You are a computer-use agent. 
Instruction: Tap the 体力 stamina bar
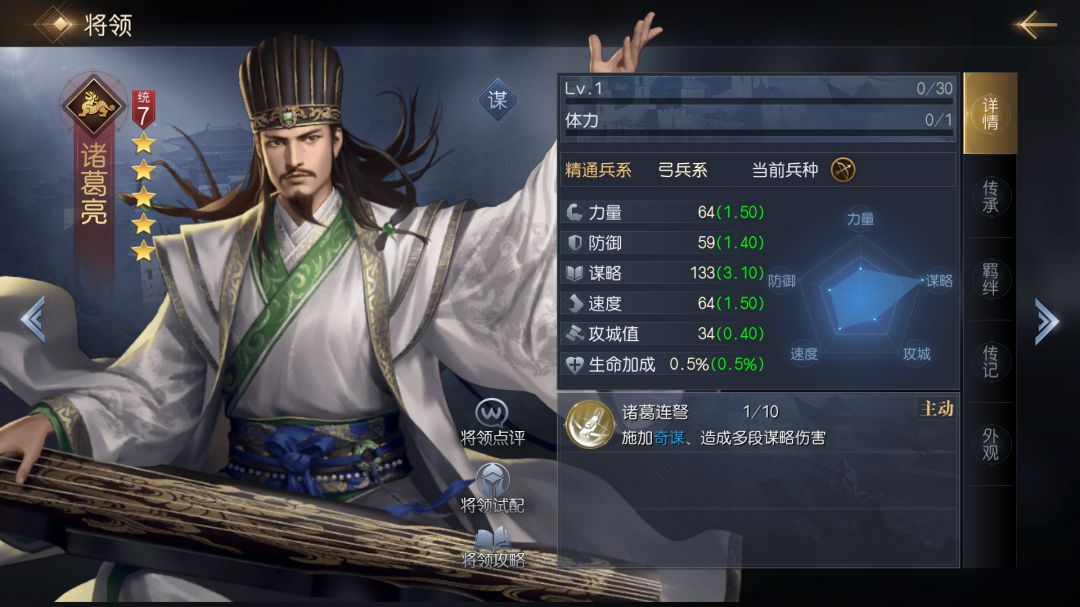point(758,122)
